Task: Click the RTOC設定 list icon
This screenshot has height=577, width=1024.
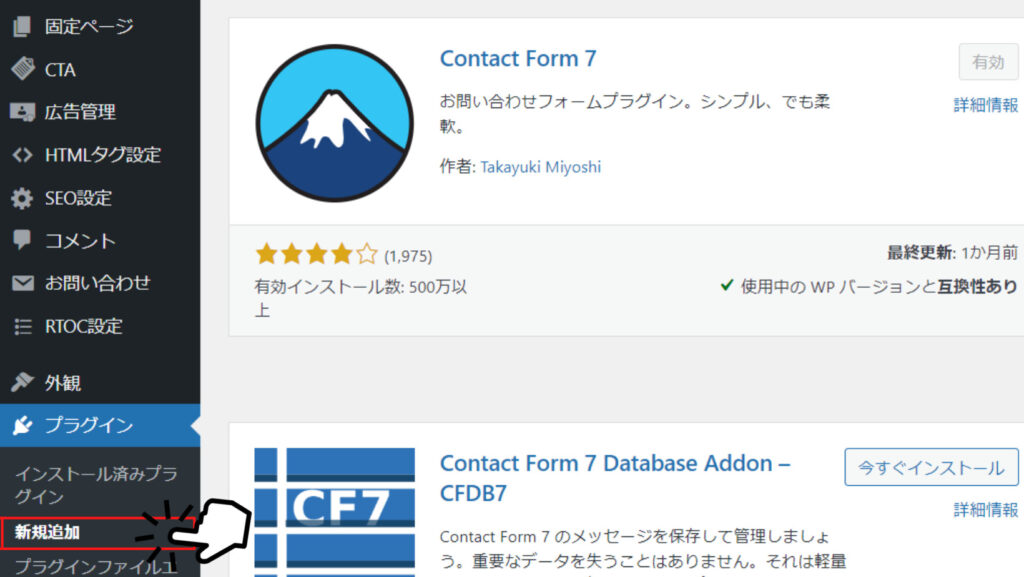Action: [x=22, y=326]
